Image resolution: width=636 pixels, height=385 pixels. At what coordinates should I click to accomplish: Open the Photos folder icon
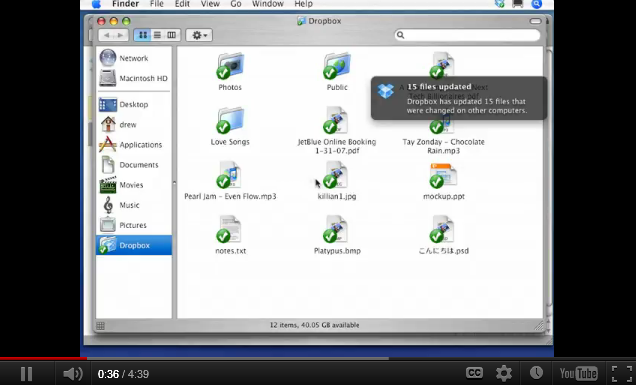[x=230, y=66]
